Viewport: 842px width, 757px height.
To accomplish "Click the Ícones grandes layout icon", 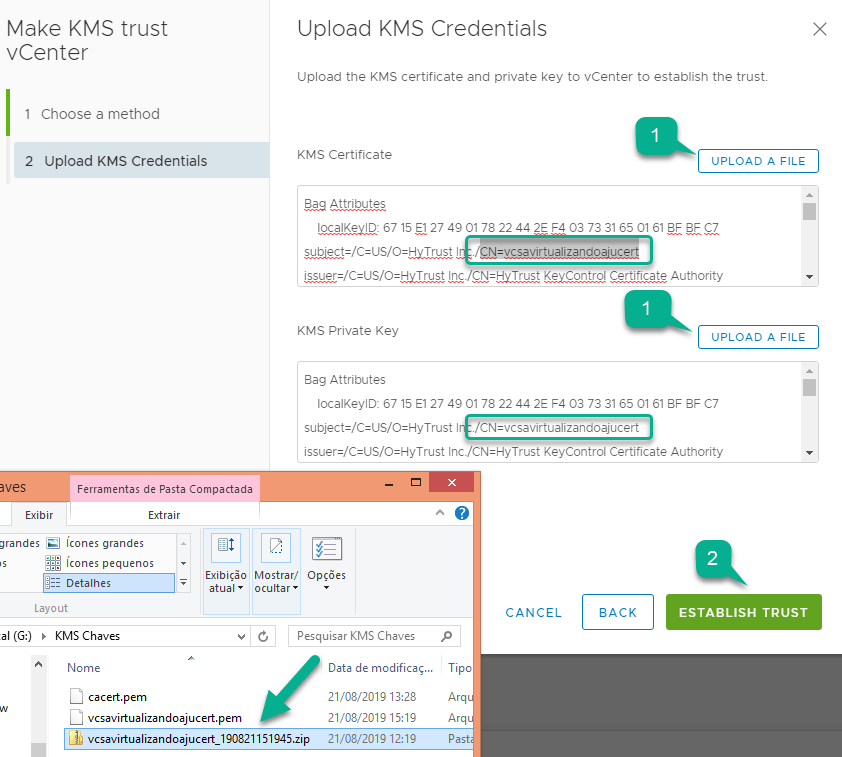I will coord(53,543).
